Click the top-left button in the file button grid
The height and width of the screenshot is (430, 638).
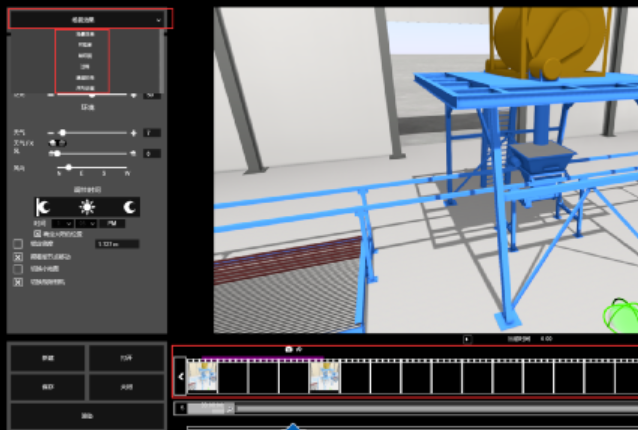pyautogui.click(x=48, y=358)
